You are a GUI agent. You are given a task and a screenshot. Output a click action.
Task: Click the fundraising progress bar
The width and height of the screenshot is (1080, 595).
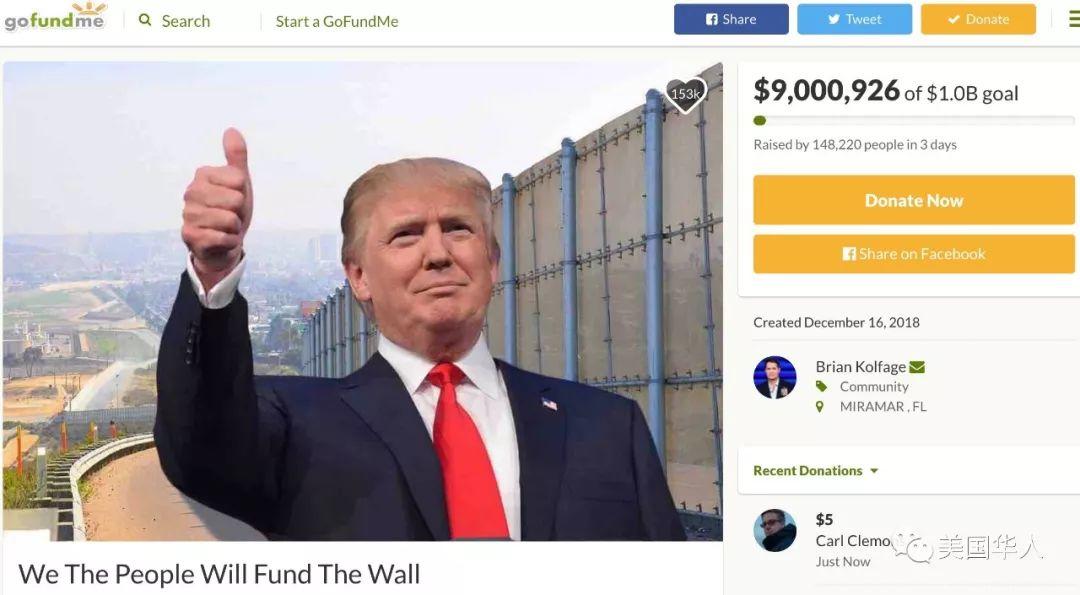click(914, 121)
